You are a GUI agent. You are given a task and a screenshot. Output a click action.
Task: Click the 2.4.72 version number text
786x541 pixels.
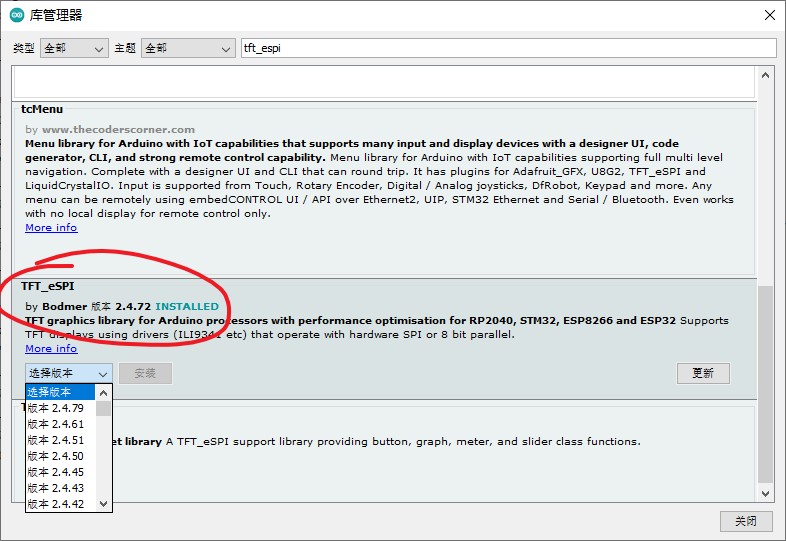[x=133, y=306]
